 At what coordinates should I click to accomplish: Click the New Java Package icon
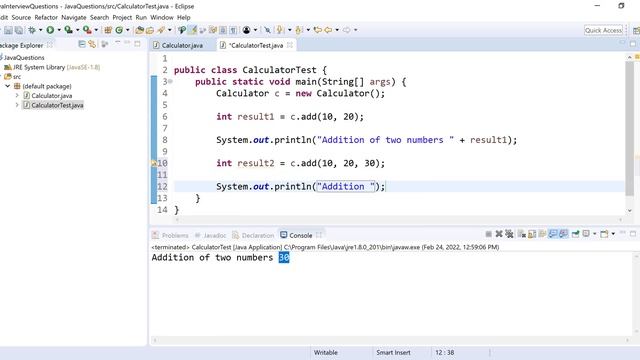coord(108,30)
